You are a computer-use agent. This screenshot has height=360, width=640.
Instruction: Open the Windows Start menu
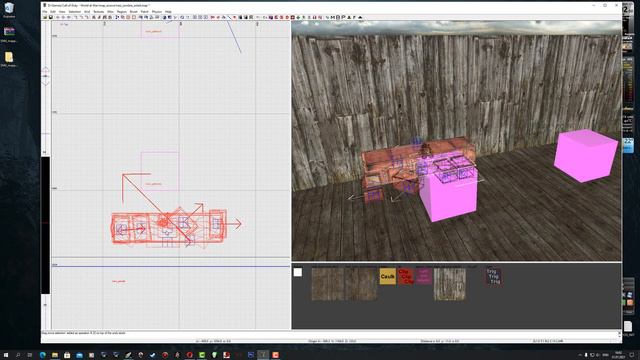click(x=6, y=355)
